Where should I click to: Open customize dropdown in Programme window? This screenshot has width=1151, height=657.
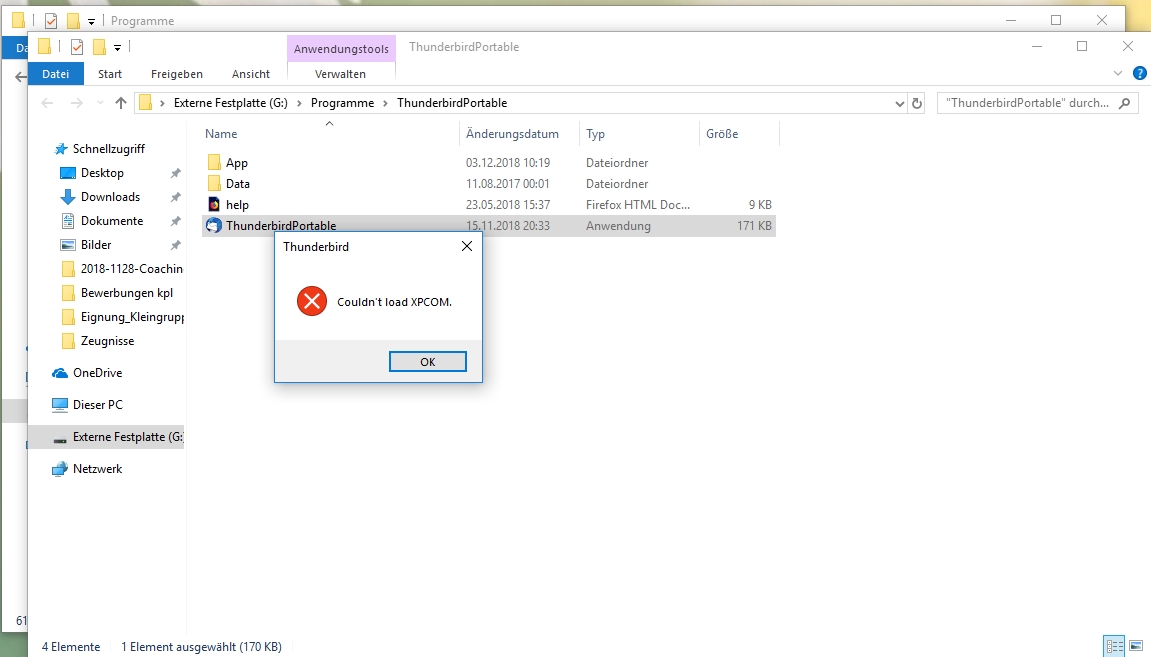91,21
